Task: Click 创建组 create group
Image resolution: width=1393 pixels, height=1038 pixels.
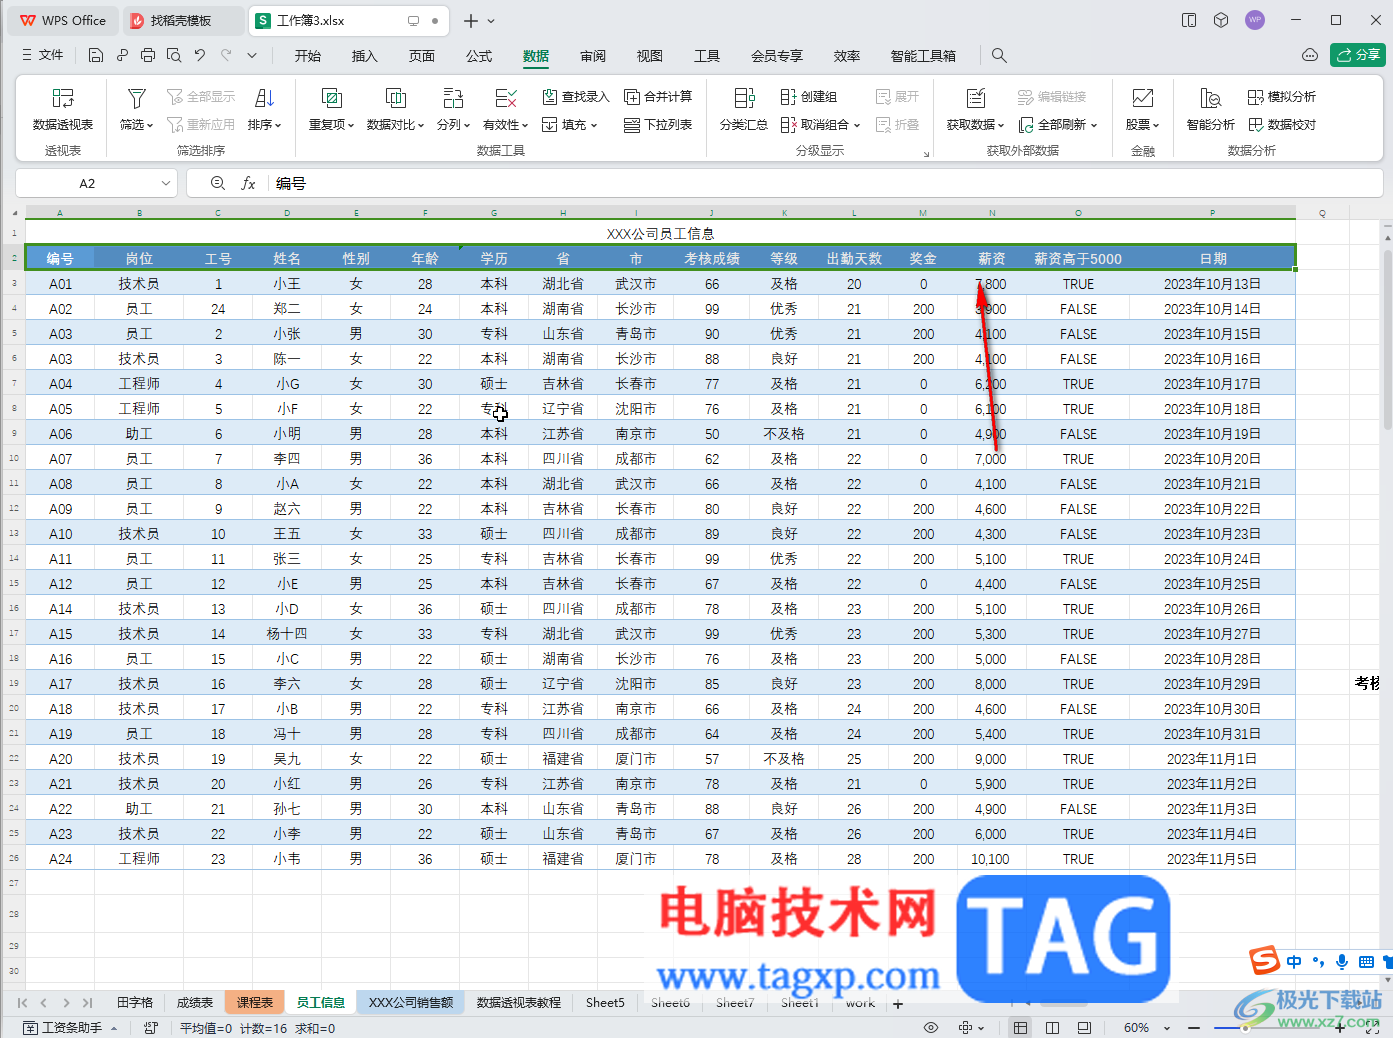Action: (x=809, y=97)
